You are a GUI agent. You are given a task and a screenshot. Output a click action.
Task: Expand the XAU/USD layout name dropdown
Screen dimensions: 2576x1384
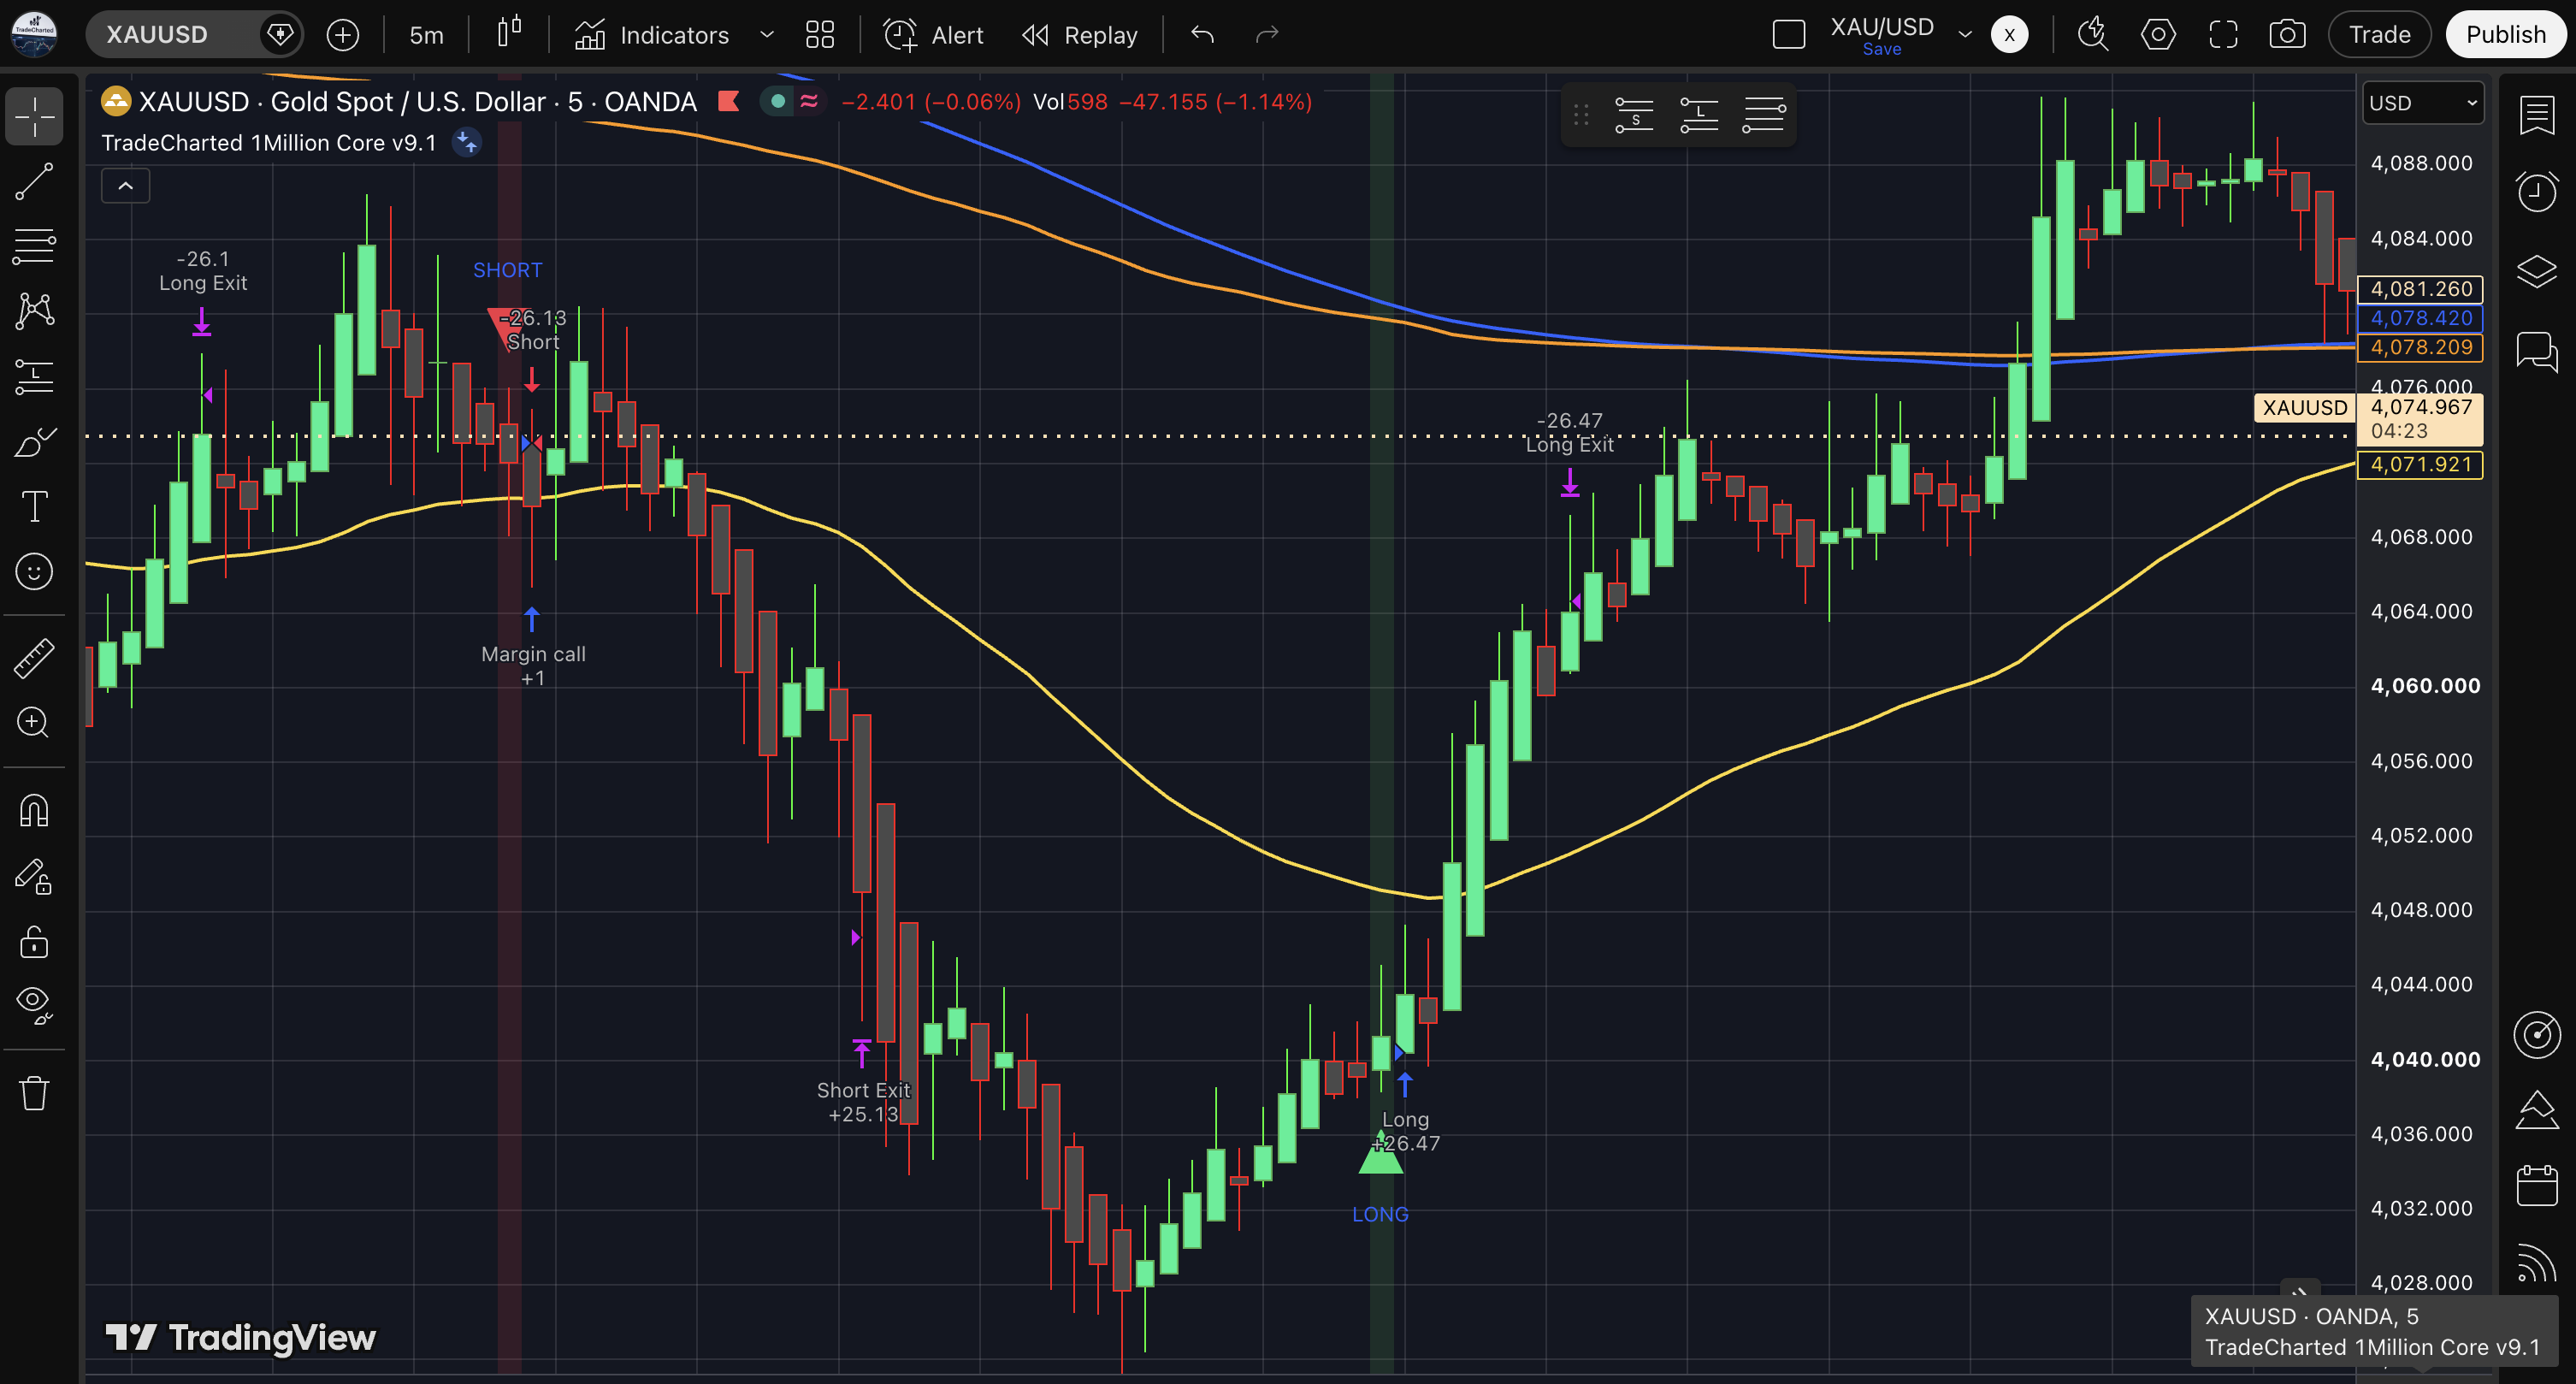[x=1964, y=35]
